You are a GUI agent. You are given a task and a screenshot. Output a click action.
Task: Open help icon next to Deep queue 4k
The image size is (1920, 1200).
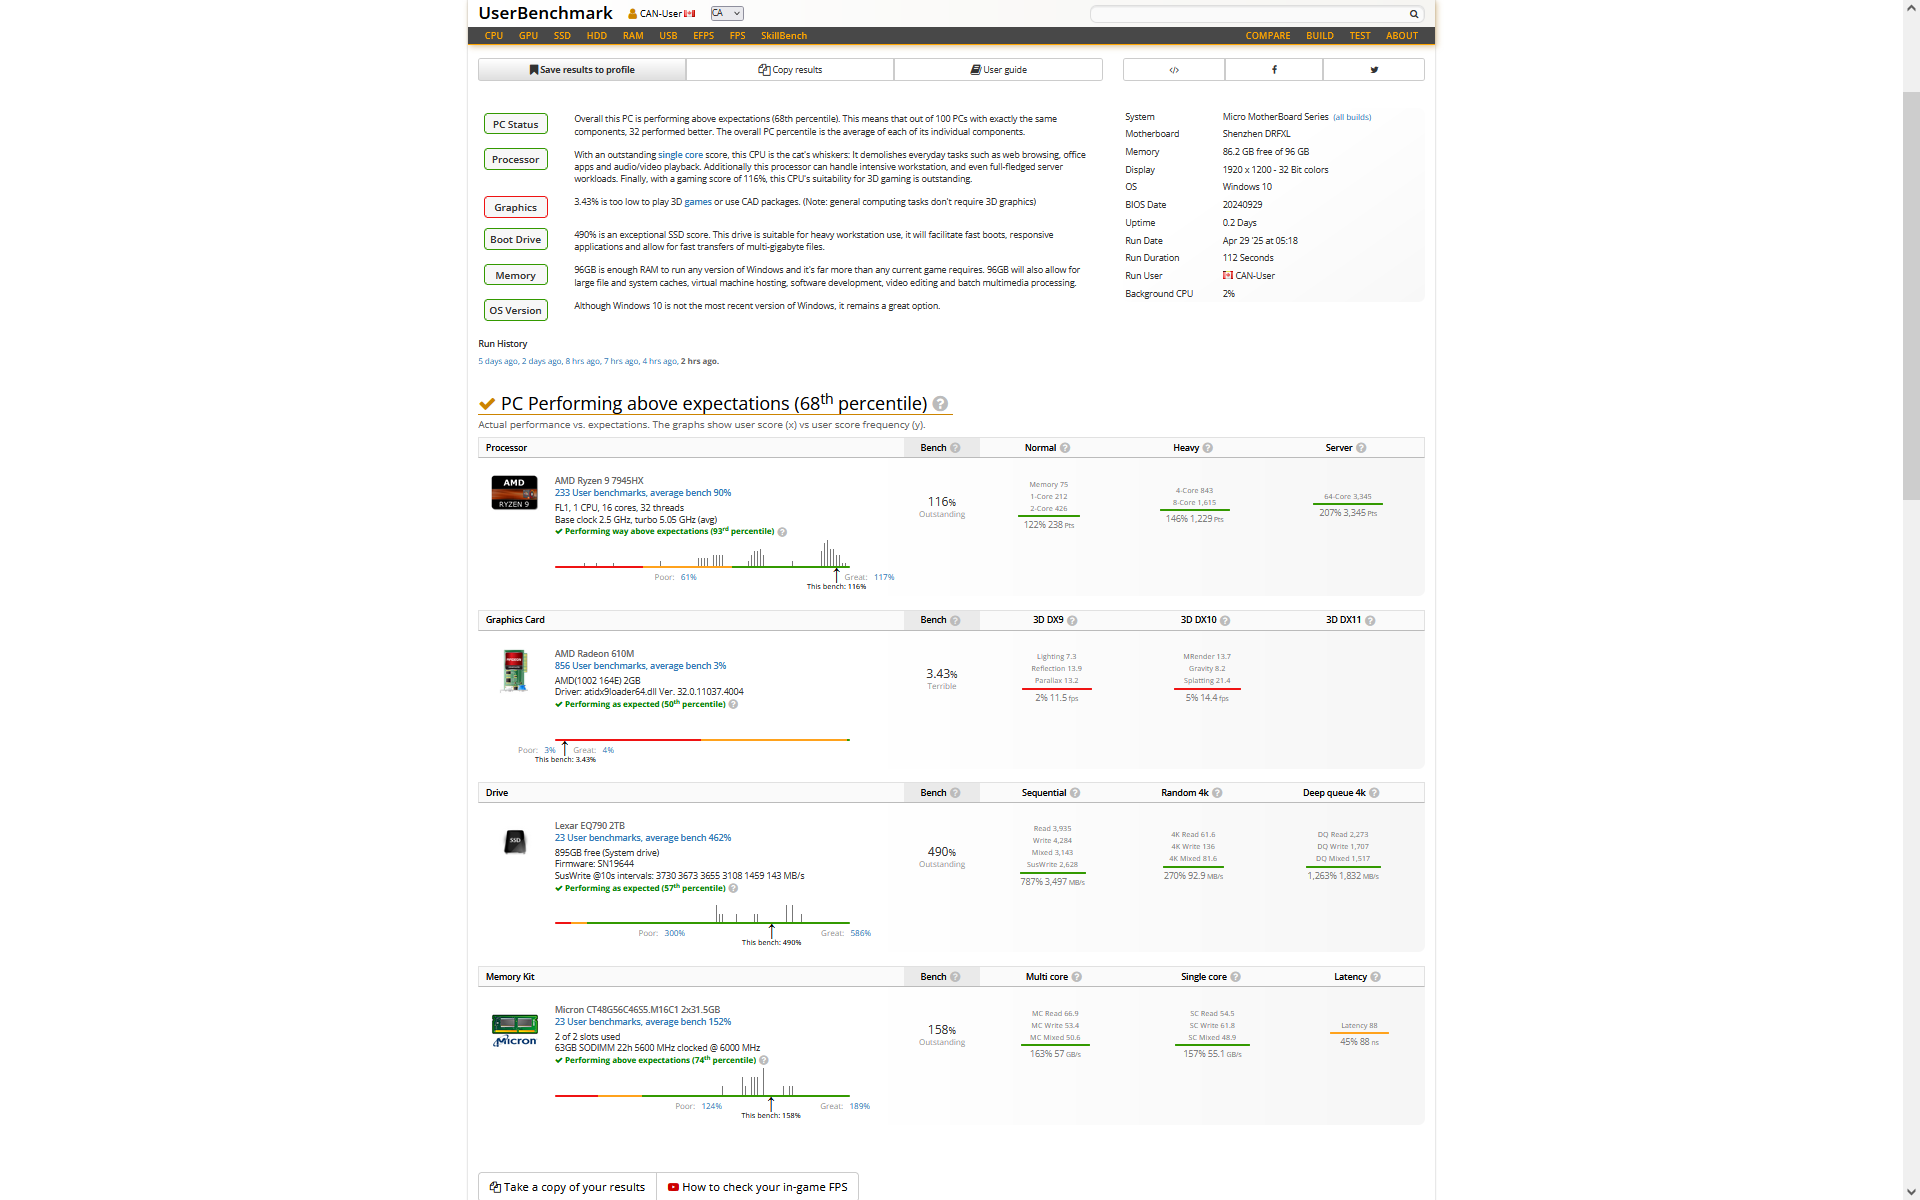(x=1374, y=793)
